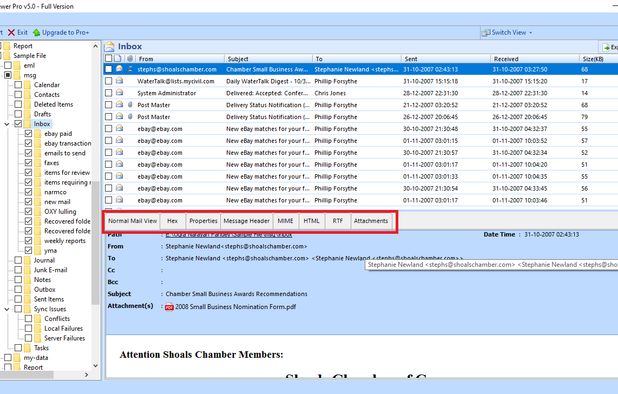Click the Journal folder icon
The width and height of the screenshot is (618, 394).
[x=27, y=260]
